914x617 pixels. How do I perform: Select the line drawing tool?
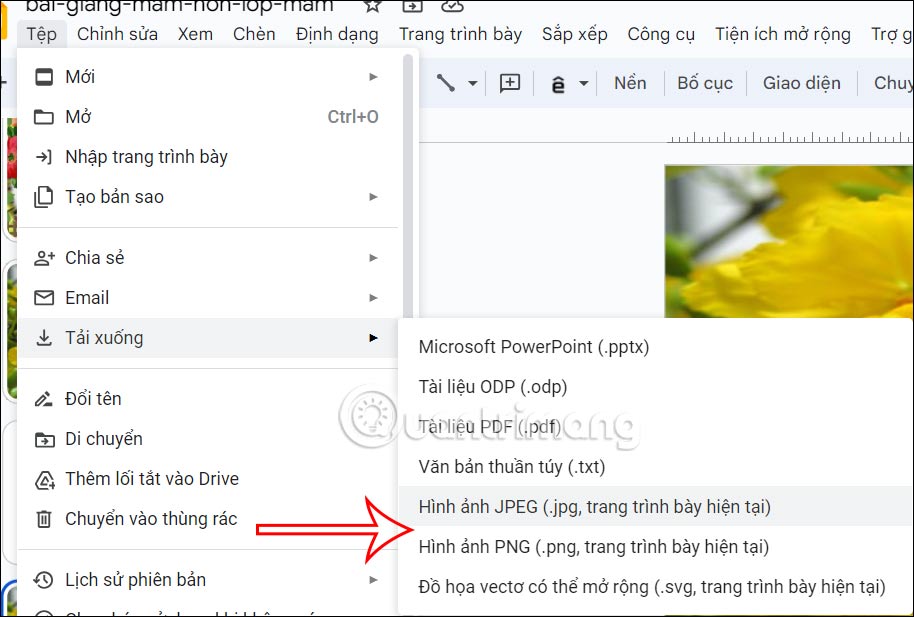point(447,83)
